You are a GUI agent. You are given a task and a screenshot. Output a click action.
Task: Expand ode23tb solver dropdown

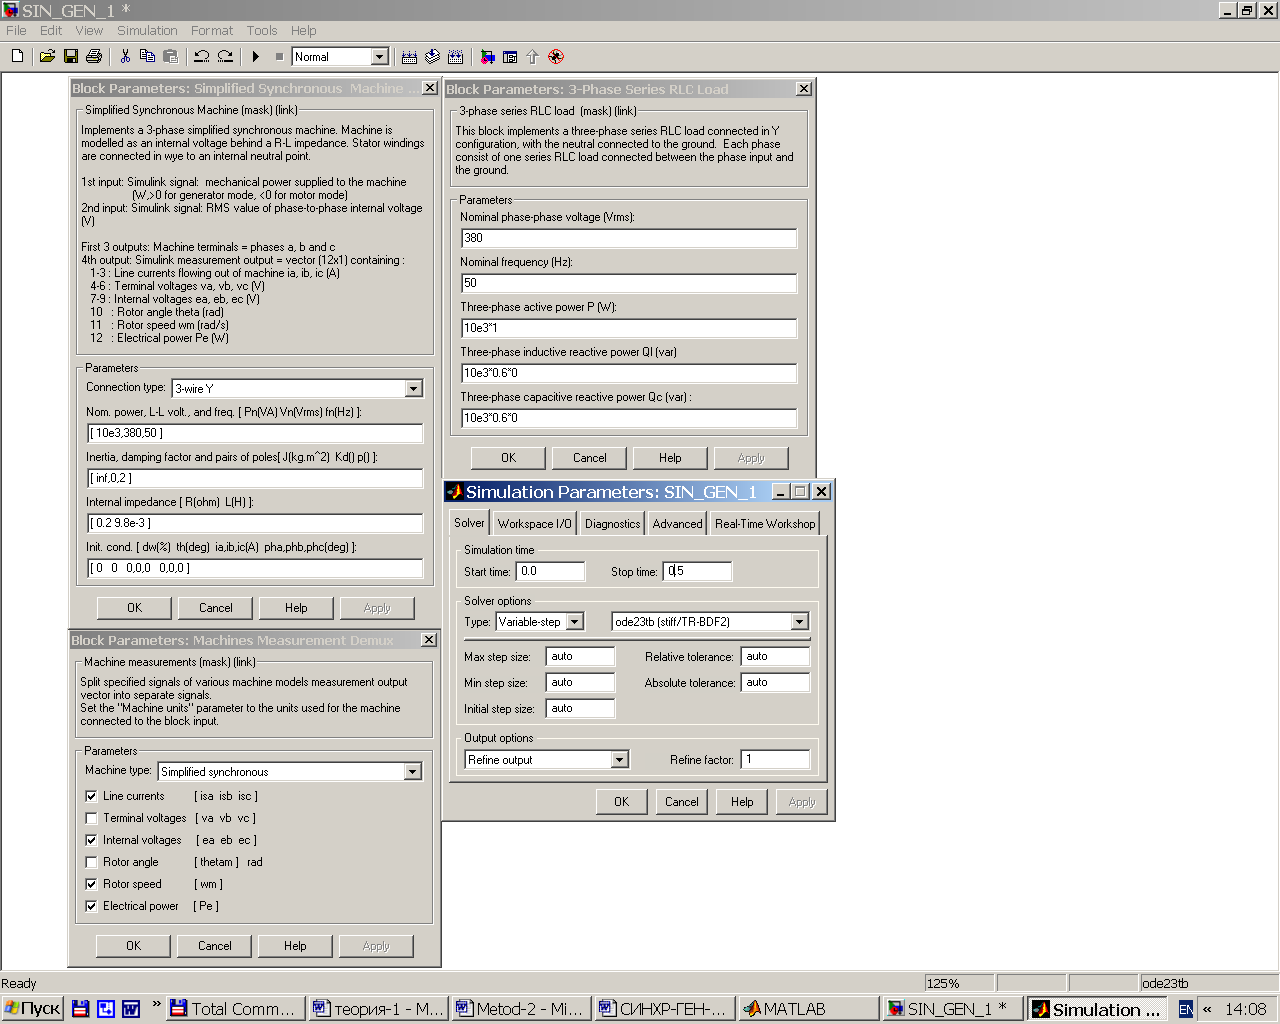click(x=799, y=622)
